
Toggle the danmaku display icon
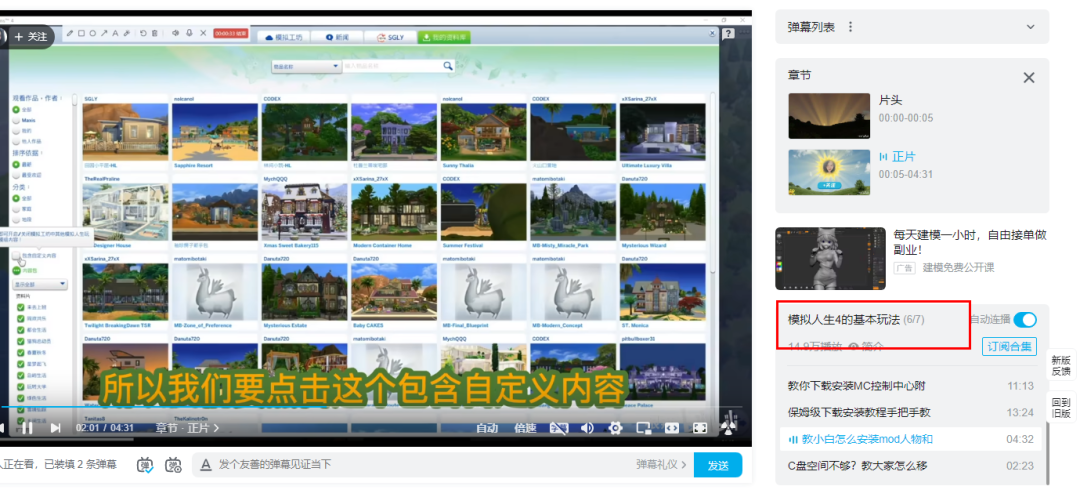tap(145, 465)
